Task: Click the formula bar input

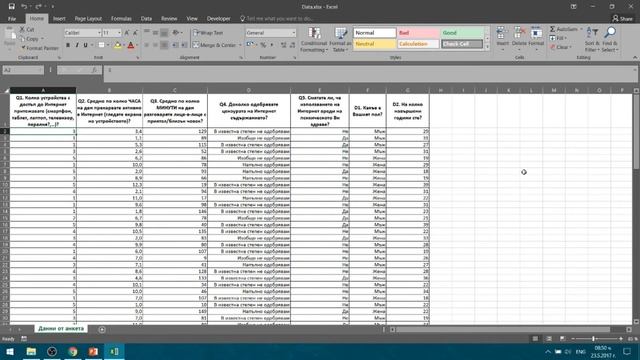Action: tap(370, 74)
